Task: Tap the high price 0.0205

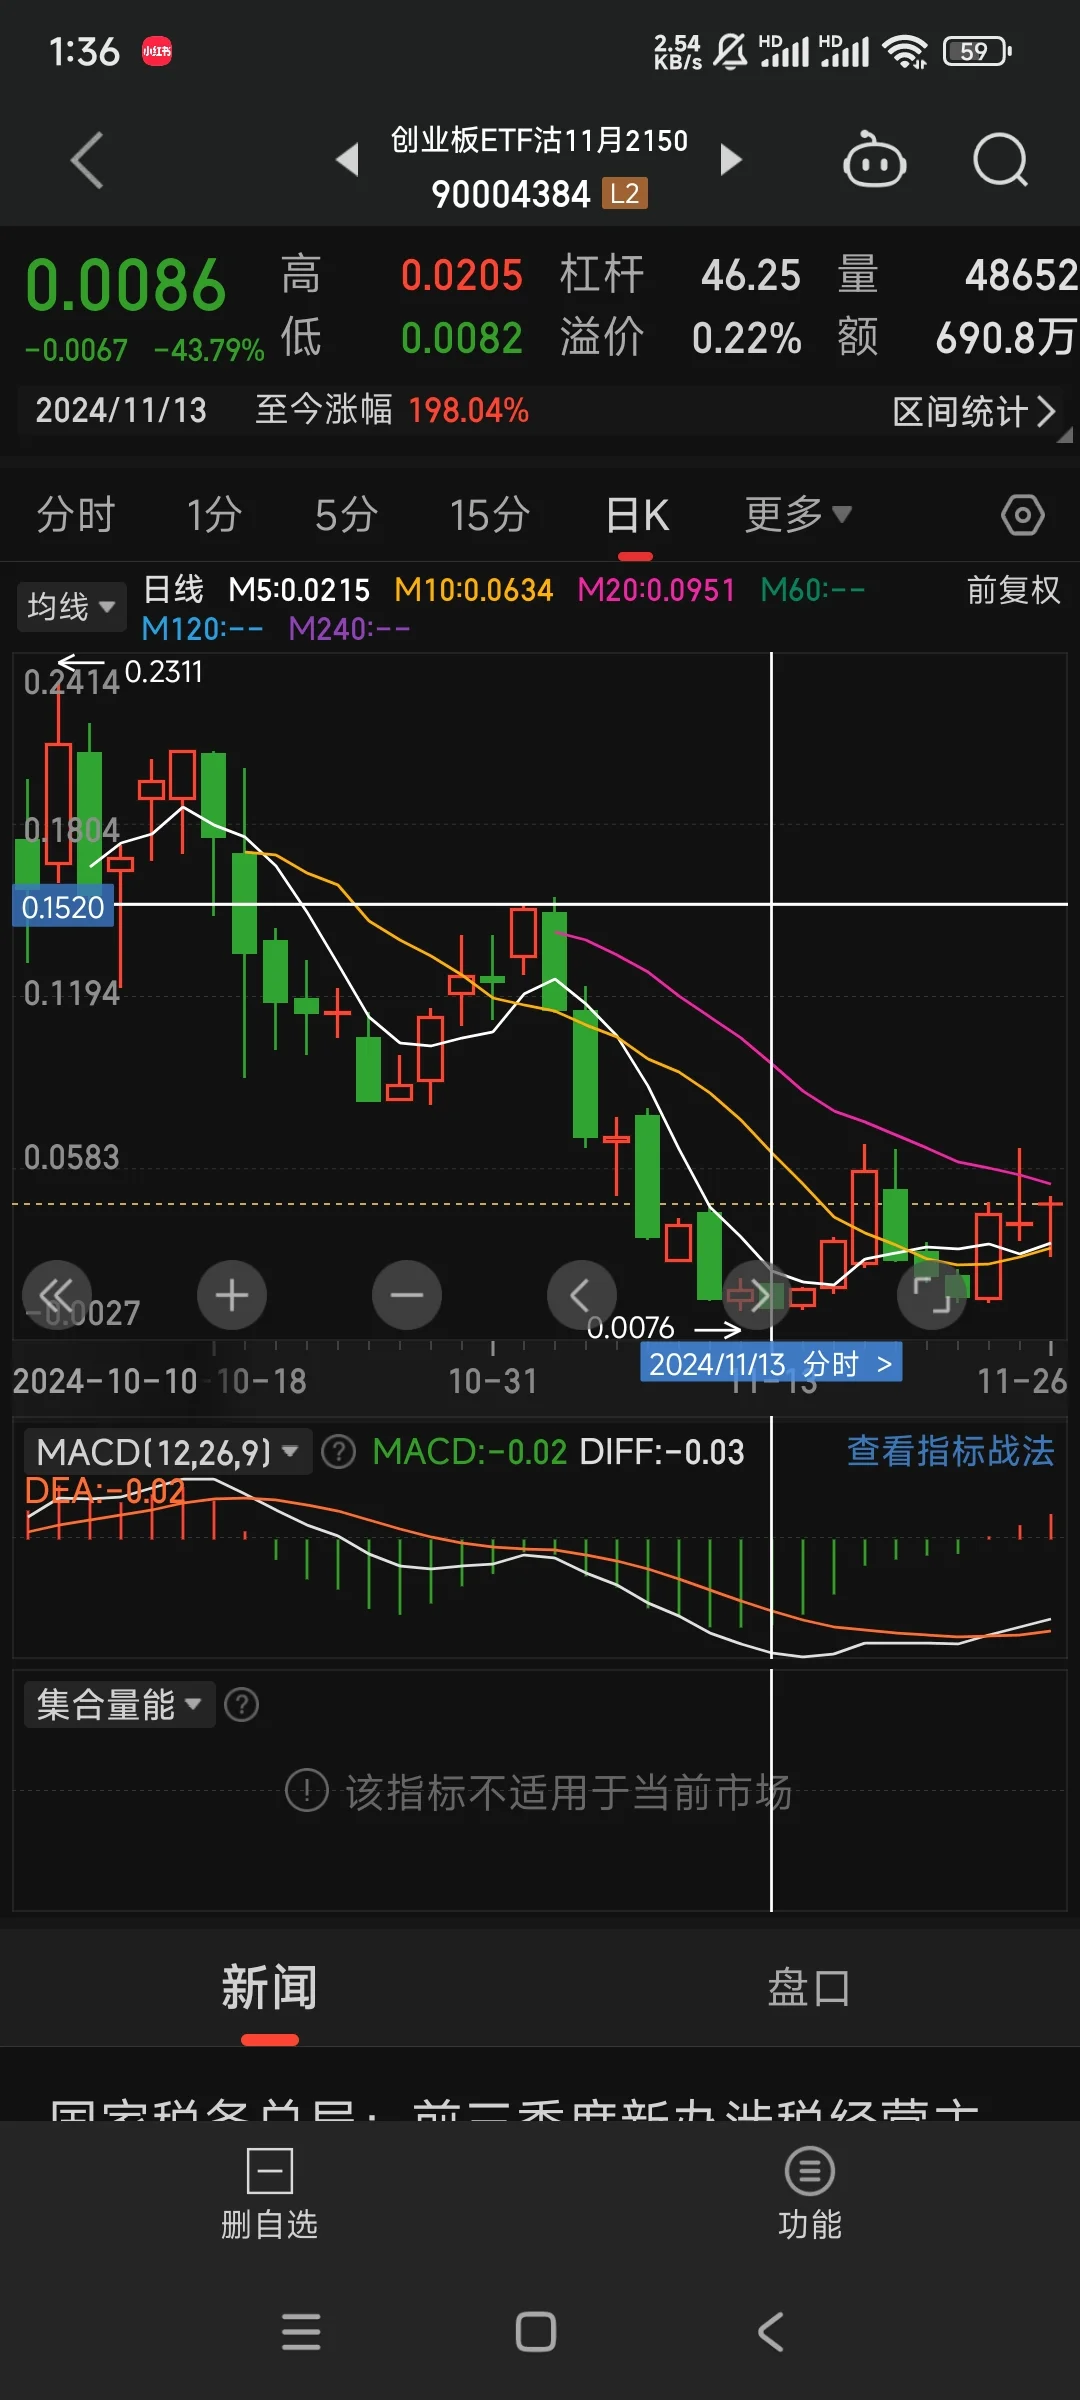Action: pyautogui.click(x=462, y=275)
